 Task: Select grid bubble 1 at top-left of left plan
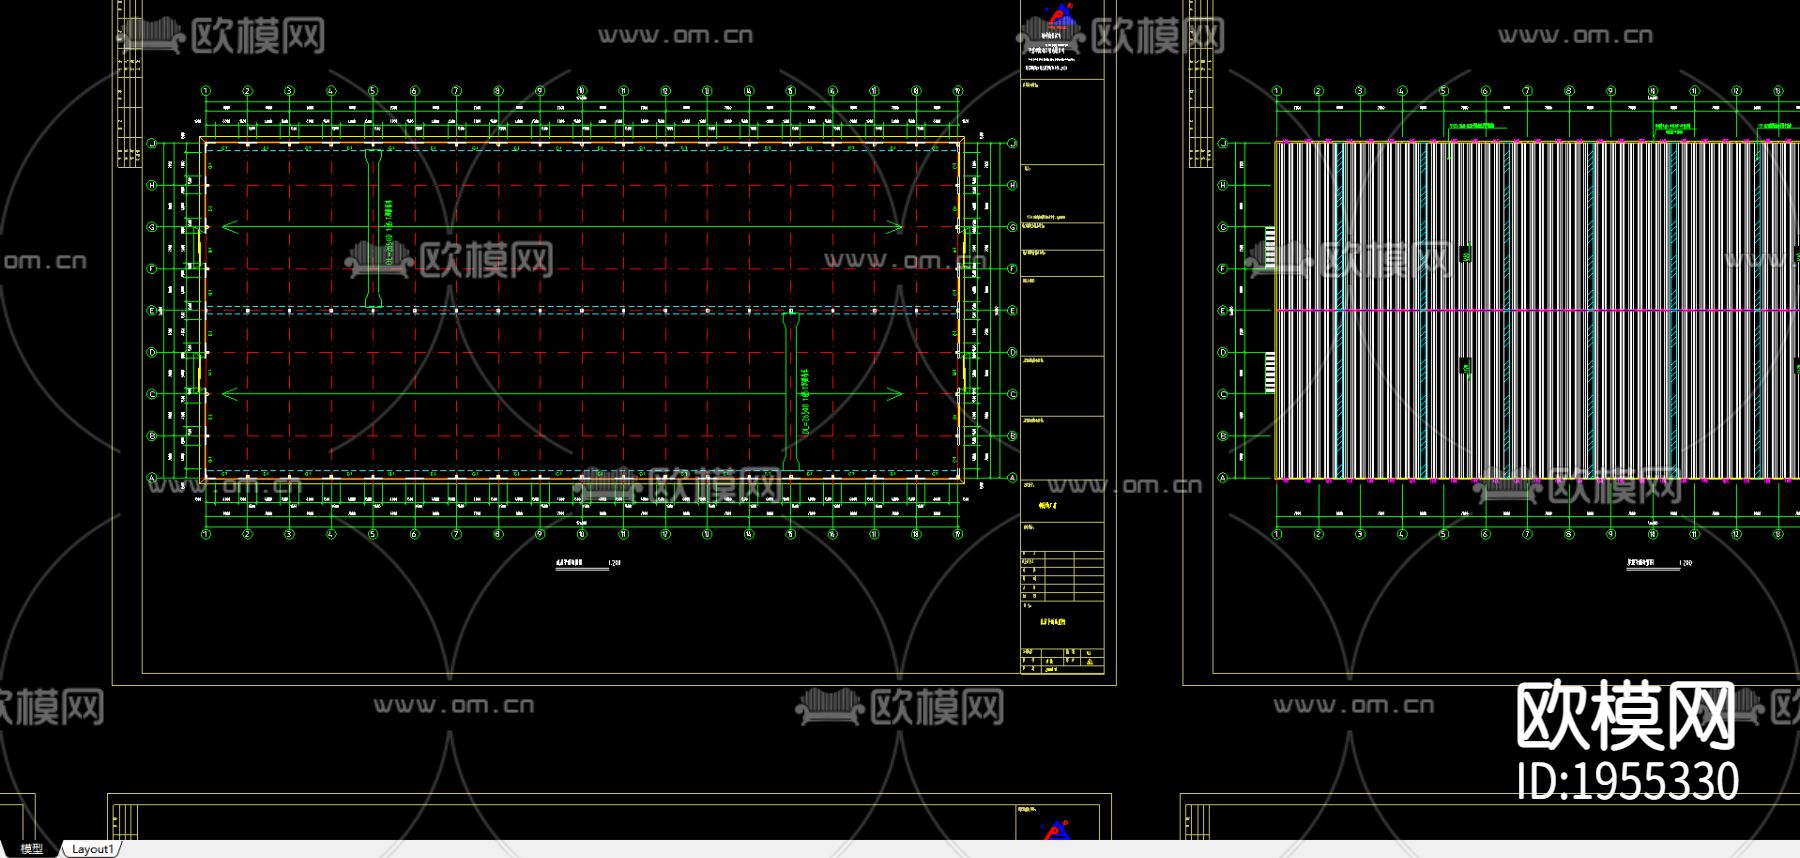[x=206, y=91]
